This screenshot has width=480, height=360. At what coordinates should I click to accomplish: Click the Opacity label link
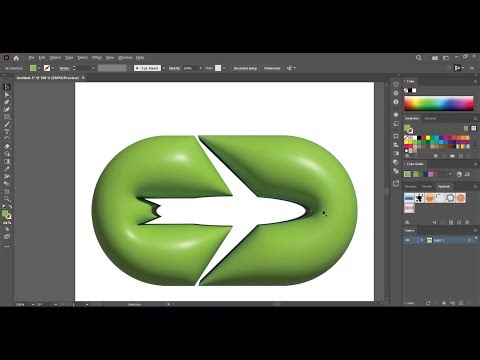click(174, 68)
